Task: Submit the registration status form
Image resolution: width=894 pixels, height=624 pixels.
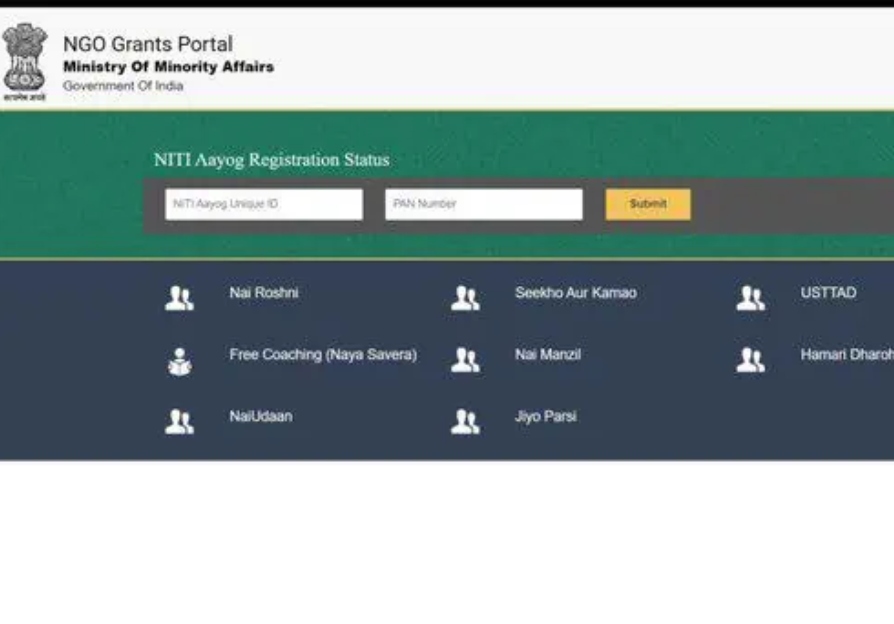Action: (648, 204)
